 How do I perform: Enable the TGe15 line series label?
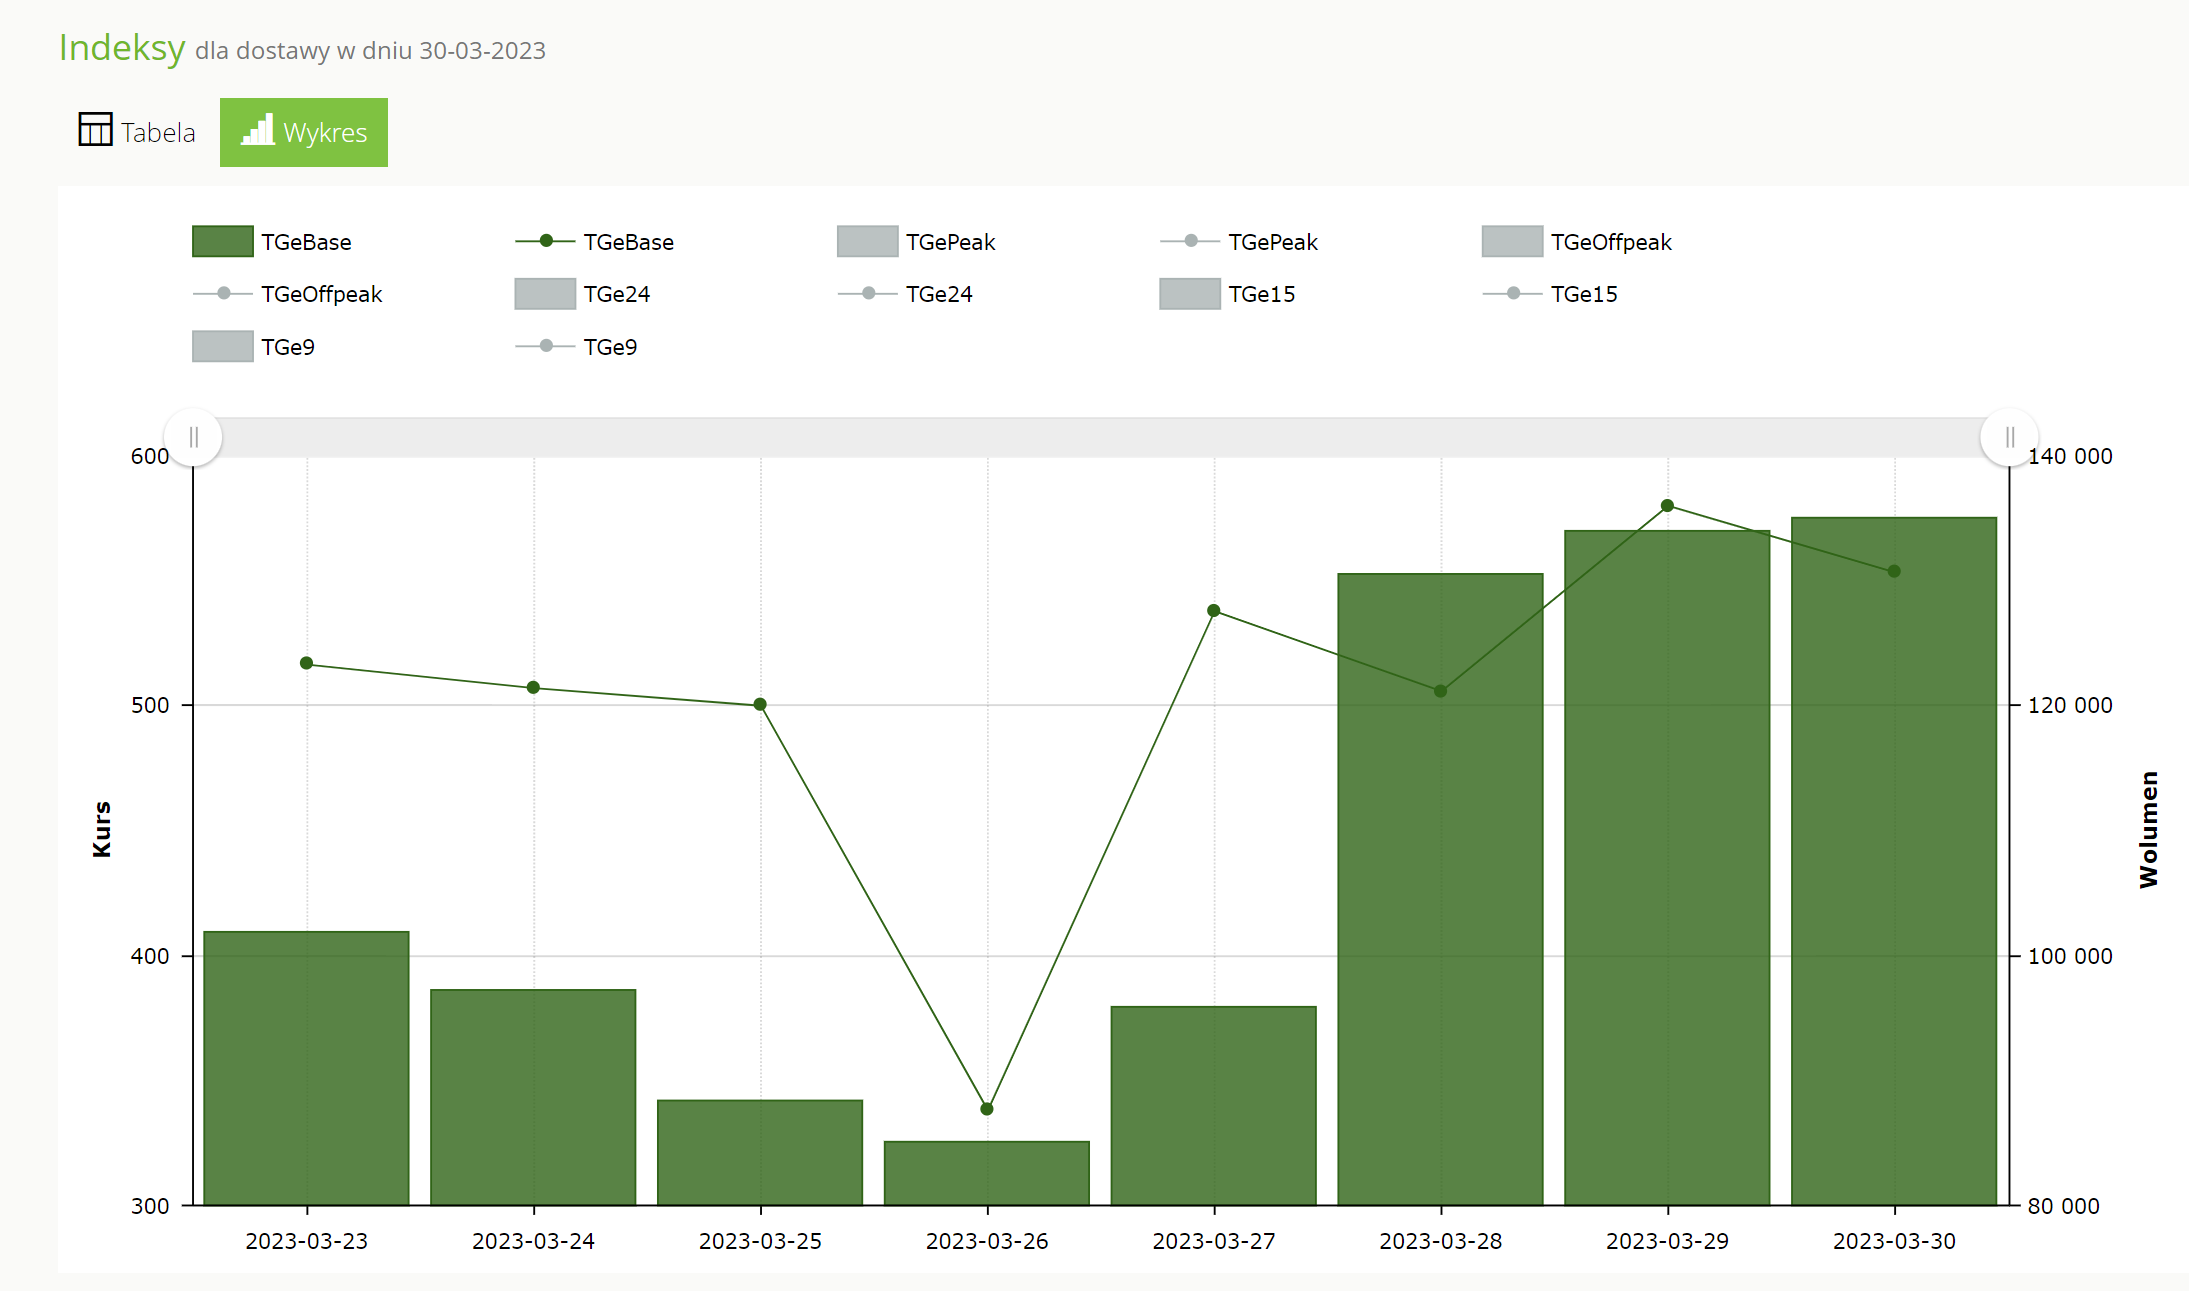click(1583, 294)
